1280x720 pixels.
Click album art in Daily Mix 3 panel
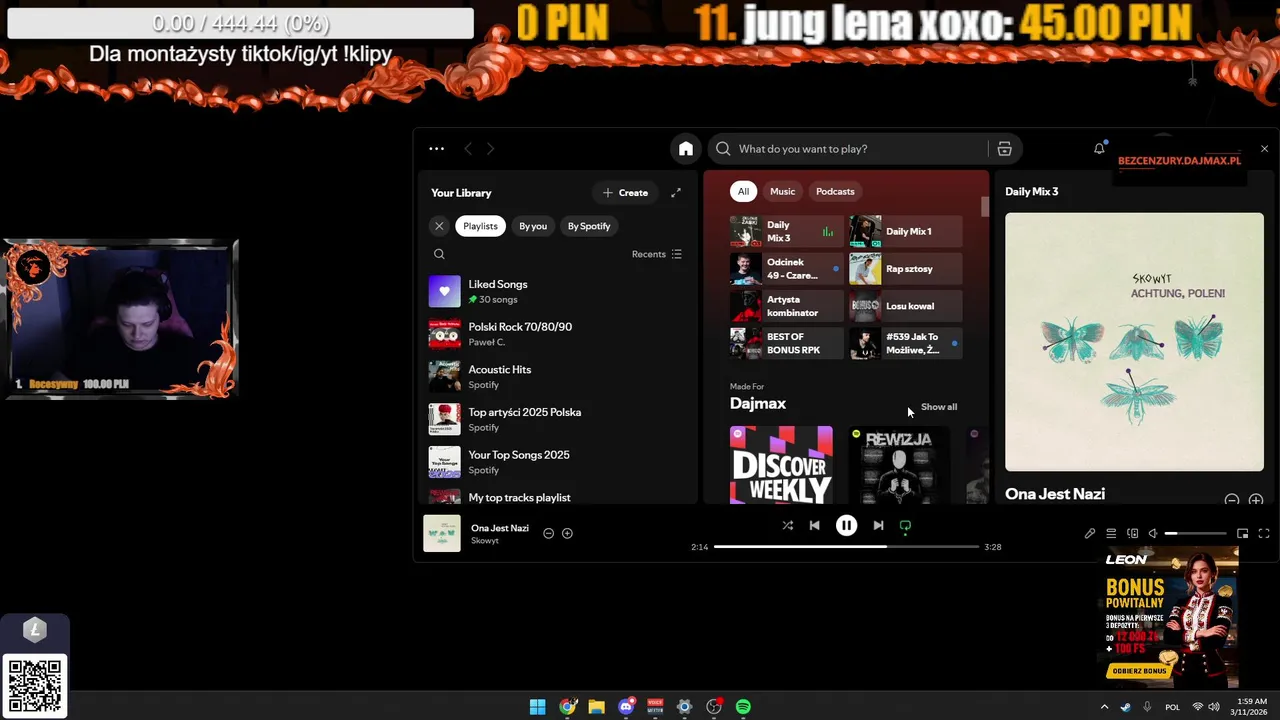(1134, 342)
